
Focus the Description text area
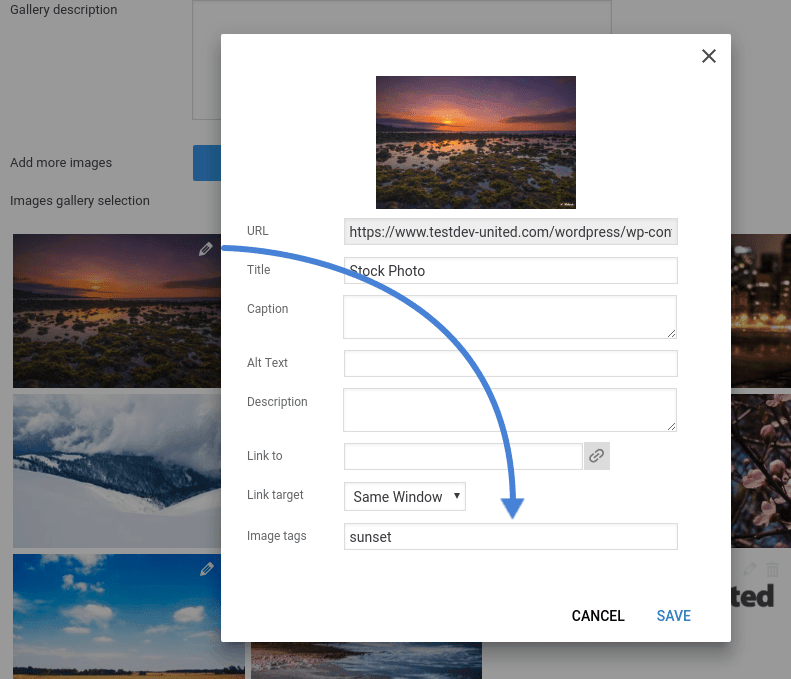point(510,410)
